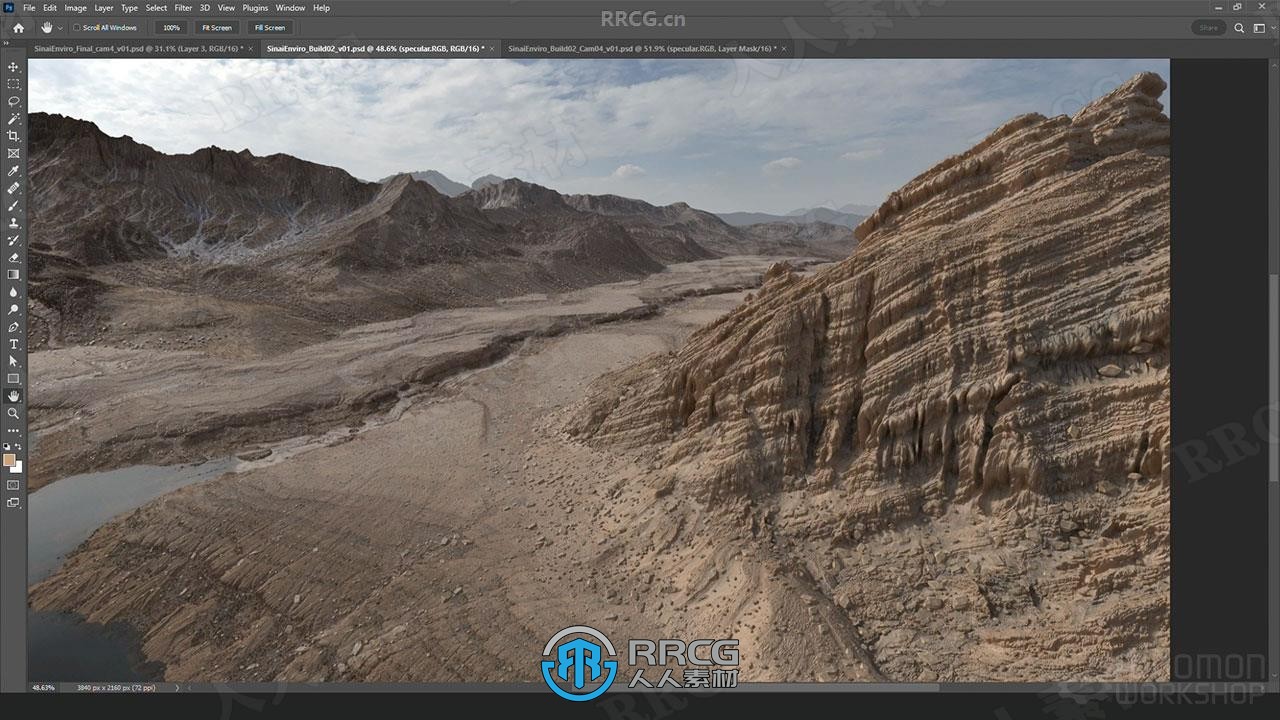Screen dimensions: 1280x720
Task: Click the Fit Screen button
Action: (216, 28)
